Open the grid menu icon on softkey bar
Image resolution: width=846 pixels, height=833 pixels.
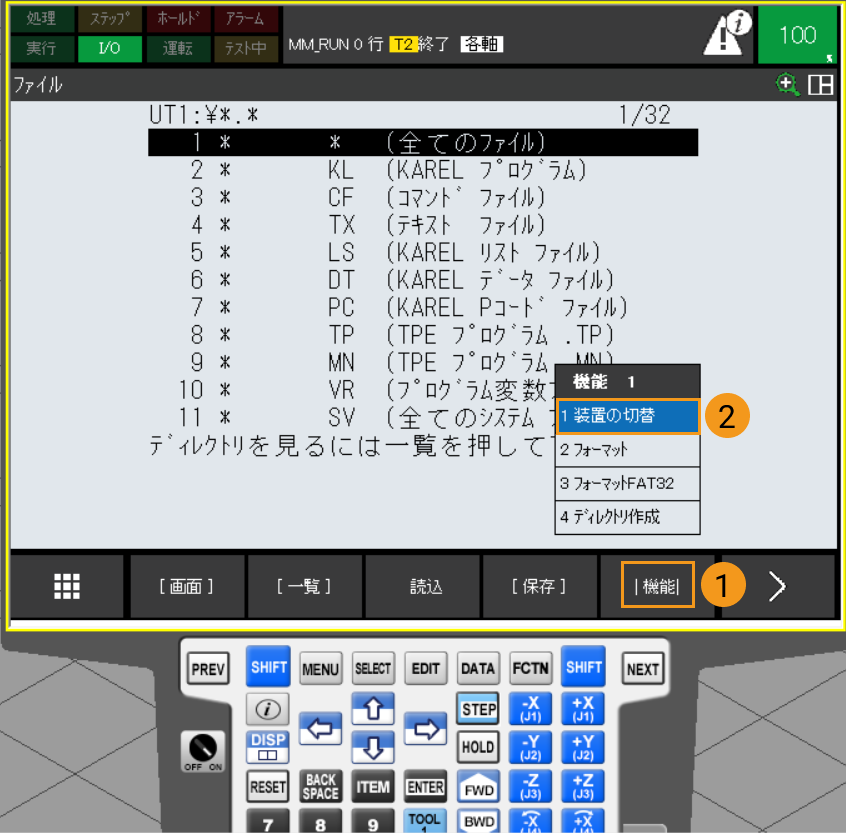point(67,586)
